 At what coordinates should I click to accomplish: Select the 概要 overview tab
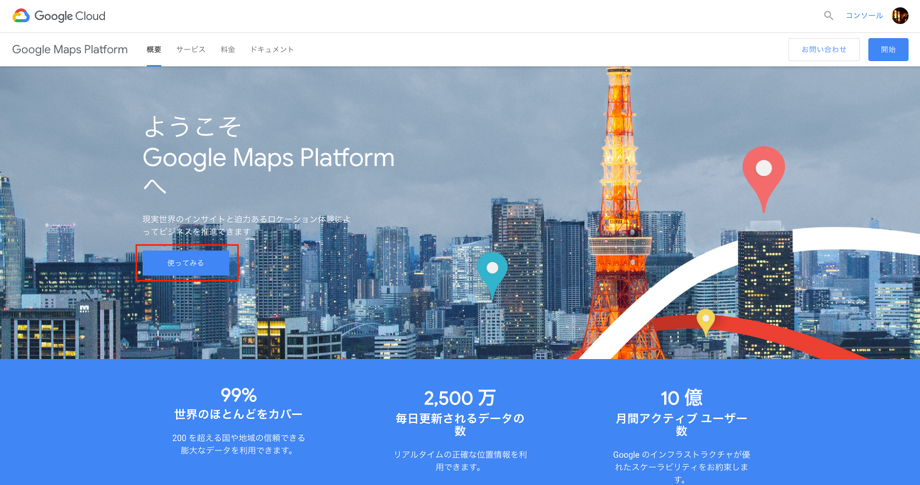click(154, 50)
